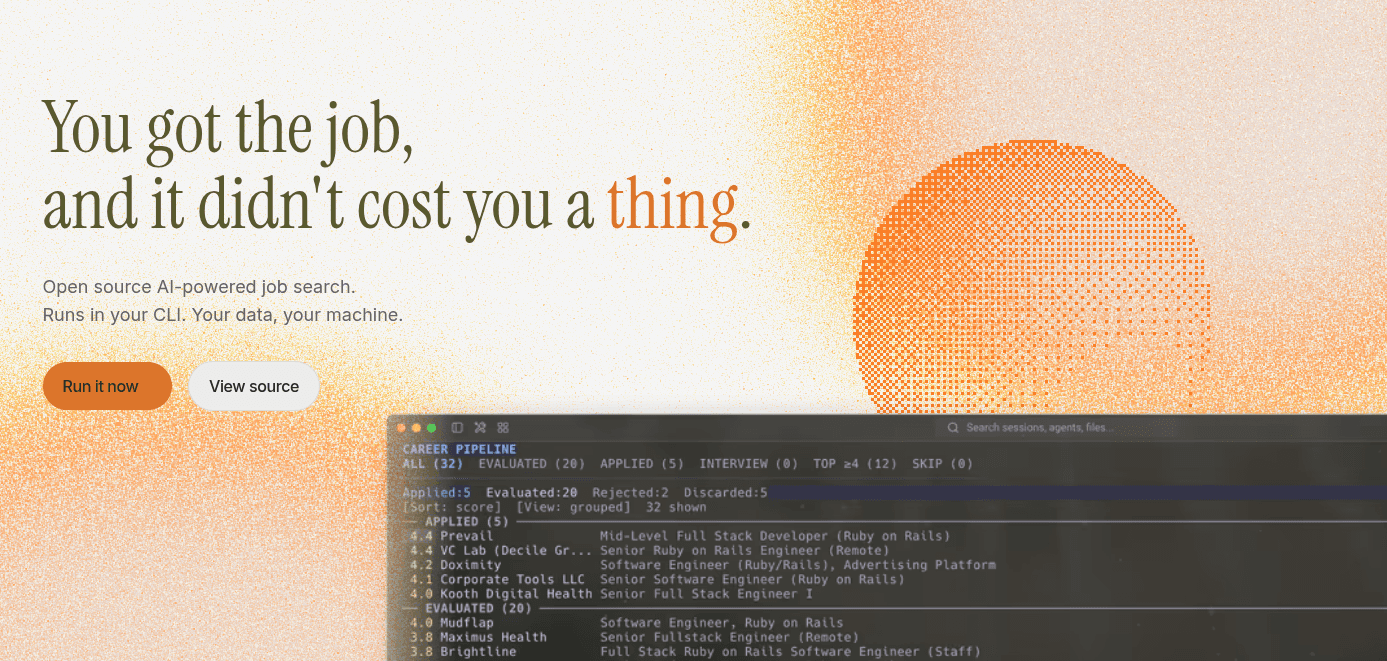The image size is (1387, 661).
Task: Maximize the terminal with the green dot
Action: (x=432, y=428)
